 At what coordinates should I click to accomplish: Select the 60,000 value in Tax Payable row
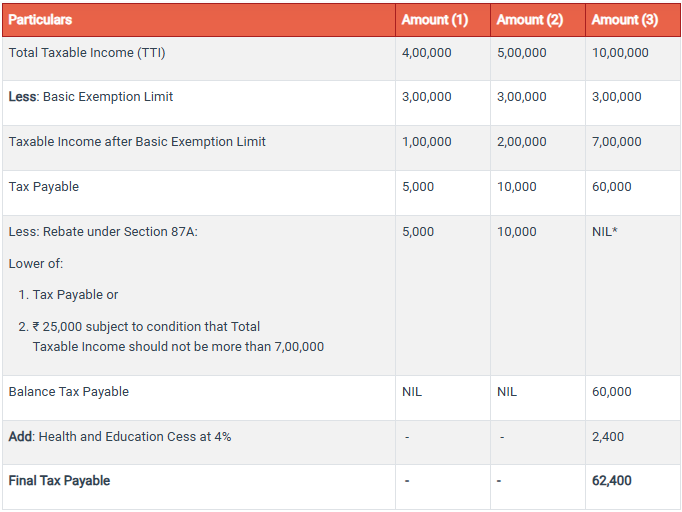pos(611,187)
